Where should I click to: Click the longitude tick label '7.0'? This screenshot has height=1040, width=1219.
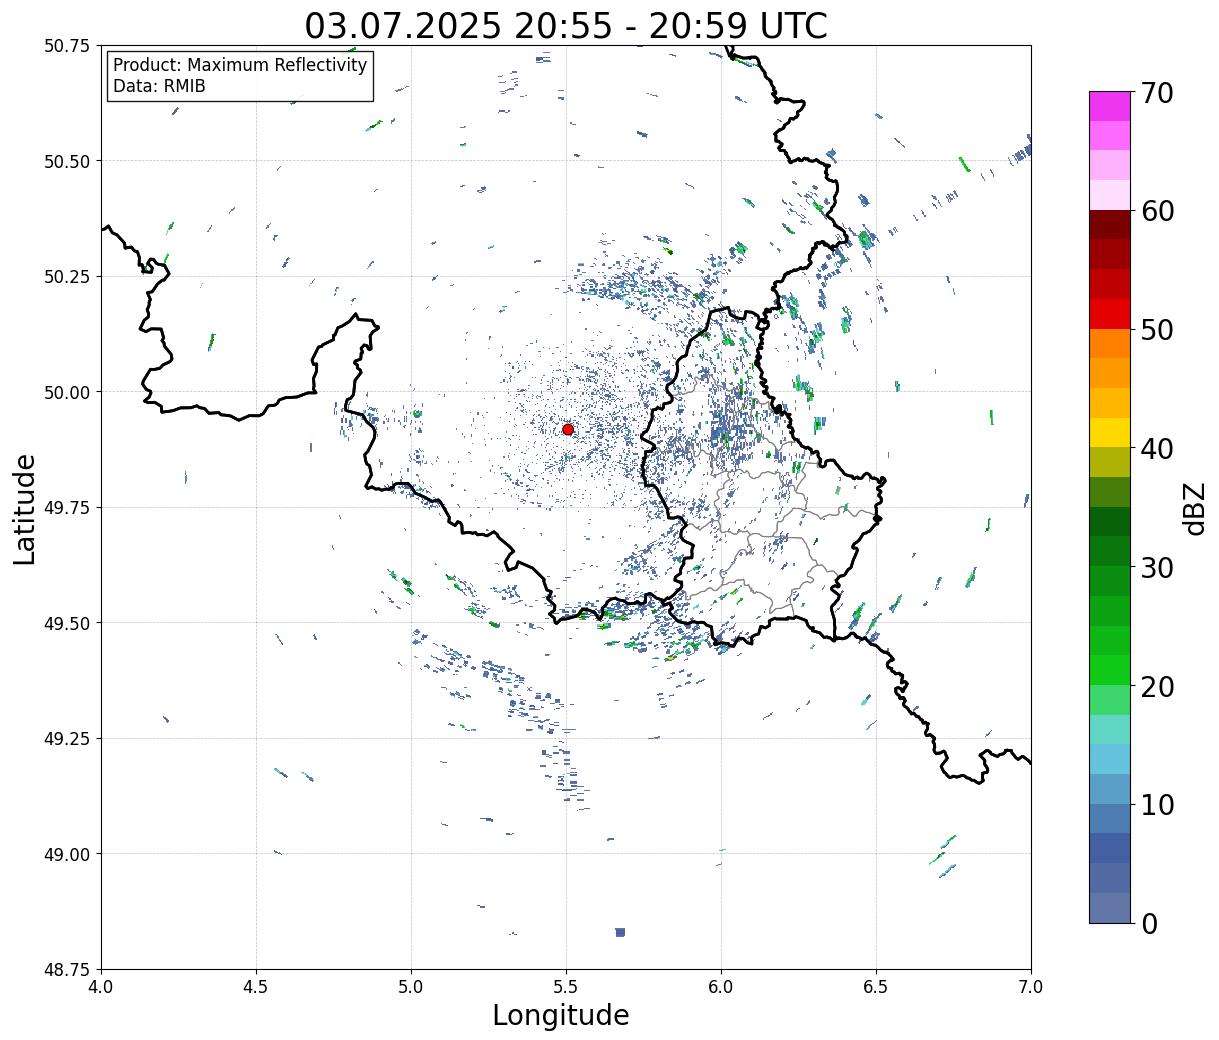coord(1031,987)
